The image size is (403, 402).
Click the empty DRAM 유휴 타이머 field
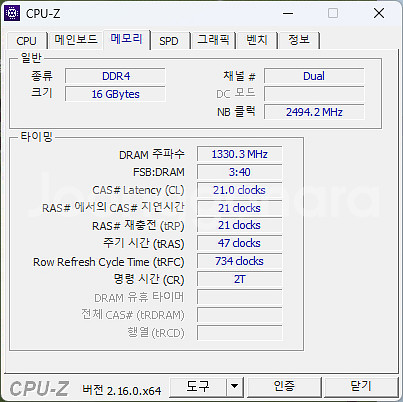239,297
